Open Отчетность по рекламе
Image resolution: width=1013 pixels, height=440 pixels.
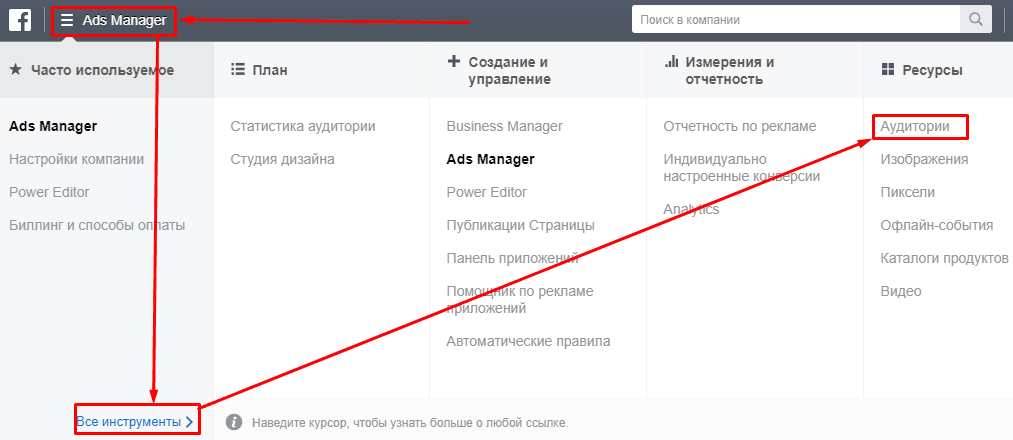pyautogui.click(x=740, y=126)
